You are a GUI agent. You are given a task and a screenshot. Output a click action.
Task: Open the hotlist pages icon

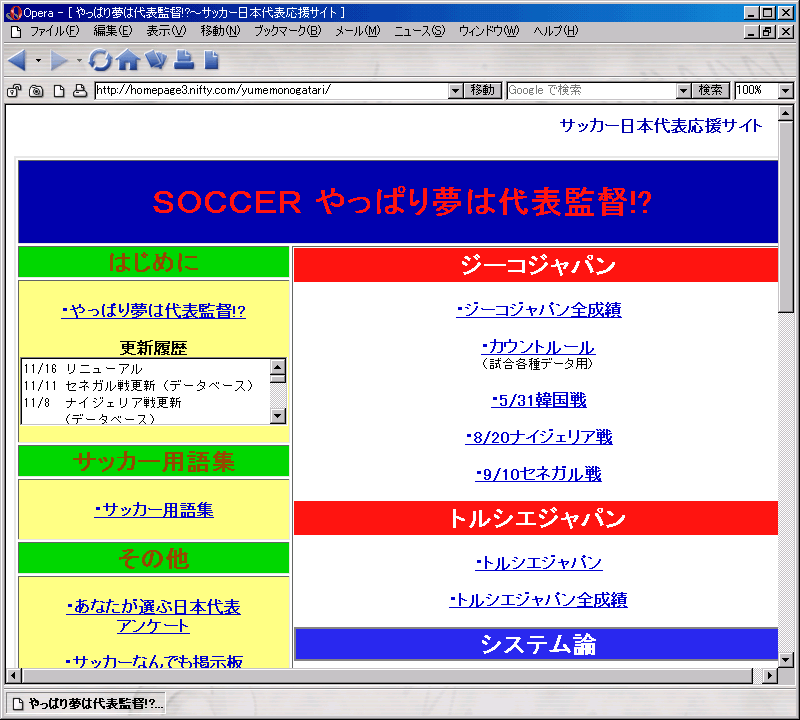pyautogui.click(x=156, y=60)
